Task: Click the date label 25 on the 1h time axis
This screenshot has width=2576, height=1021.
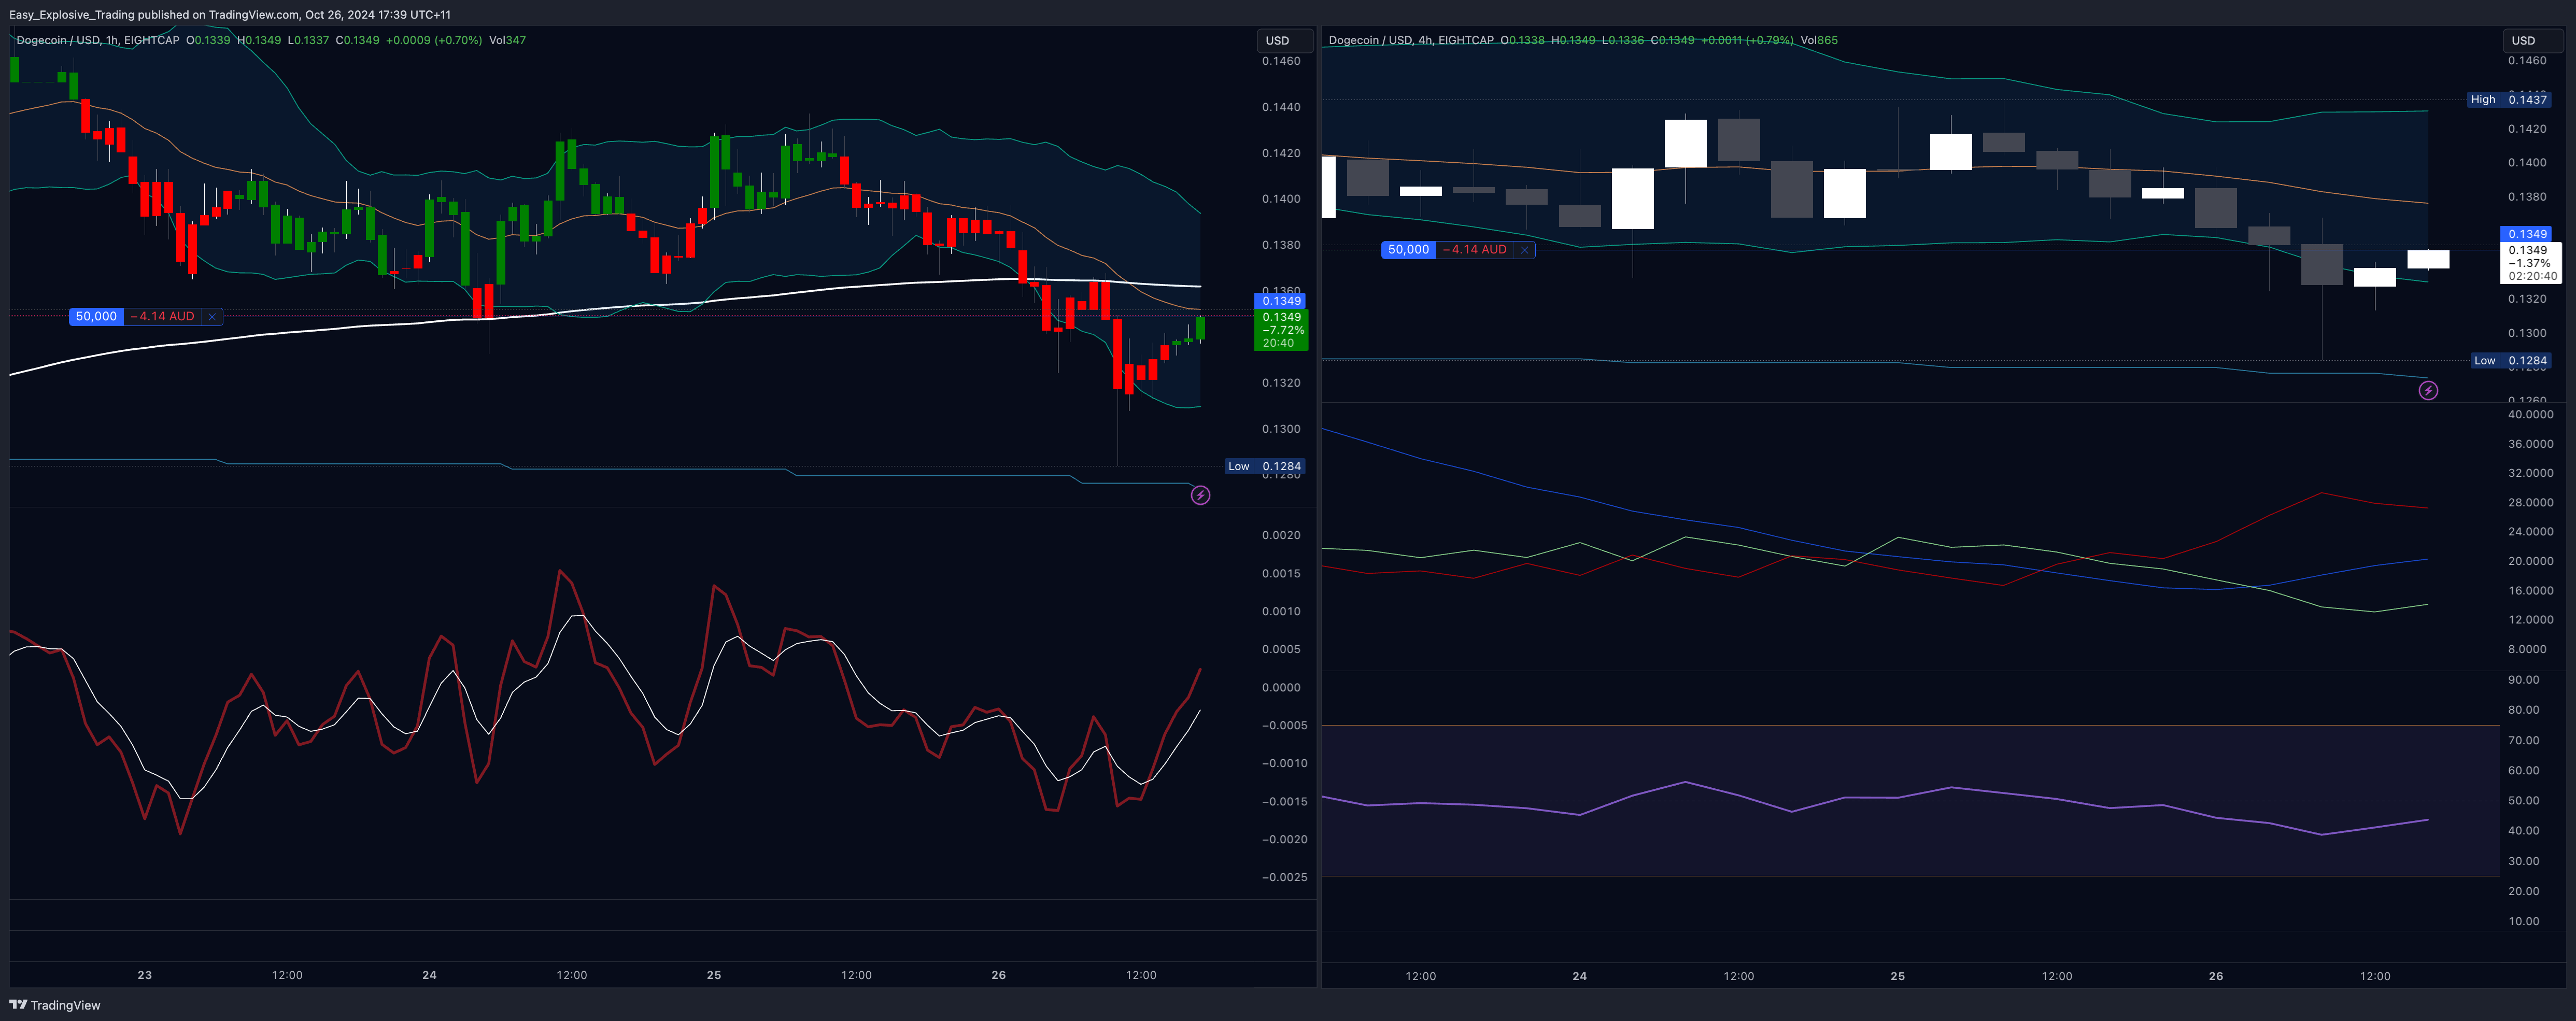Action: (714, 975)
